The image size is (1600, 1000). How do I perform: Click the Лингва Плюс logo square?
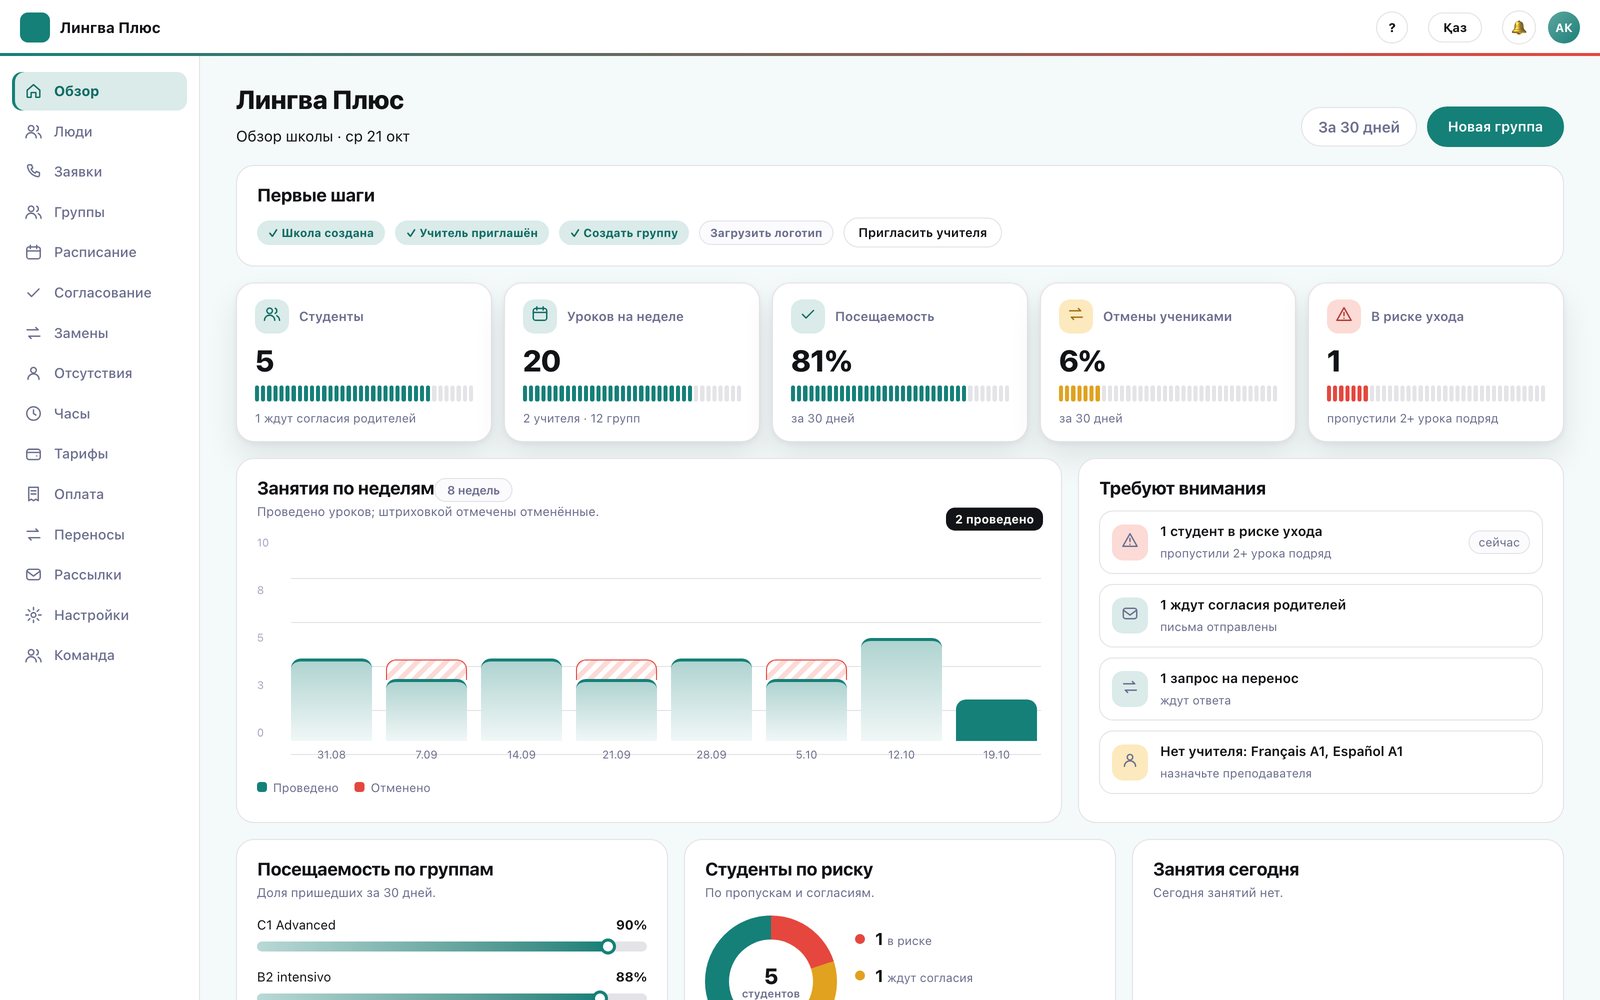(x=35, y=28)
